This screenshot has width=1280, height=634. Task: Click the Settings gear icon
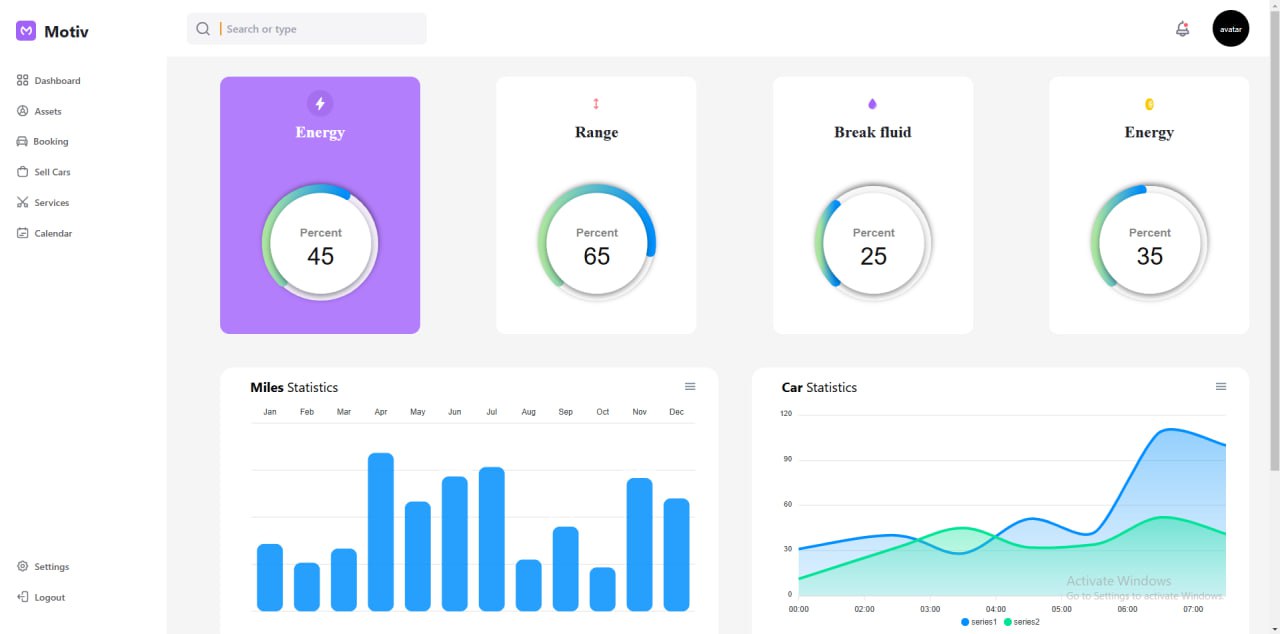coord(23,566)
